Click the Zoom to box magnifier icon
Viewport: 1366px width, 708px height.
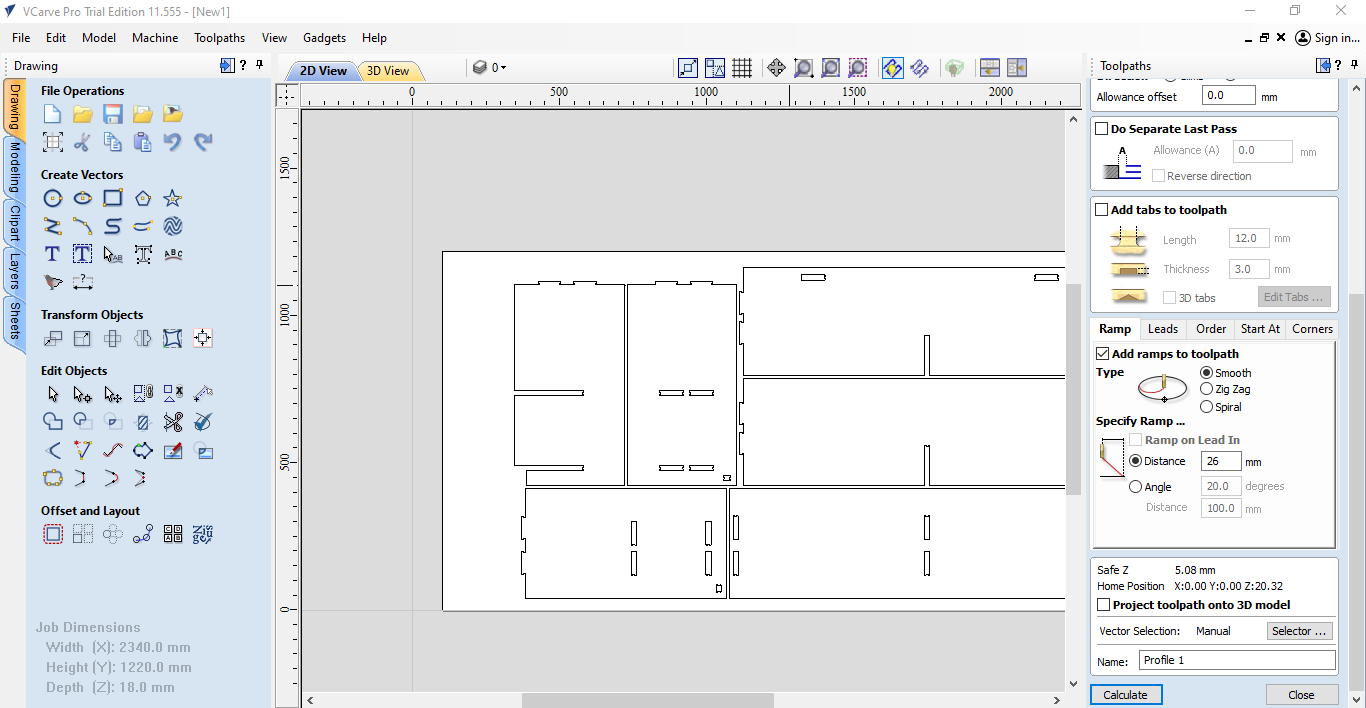click(803, 68)
